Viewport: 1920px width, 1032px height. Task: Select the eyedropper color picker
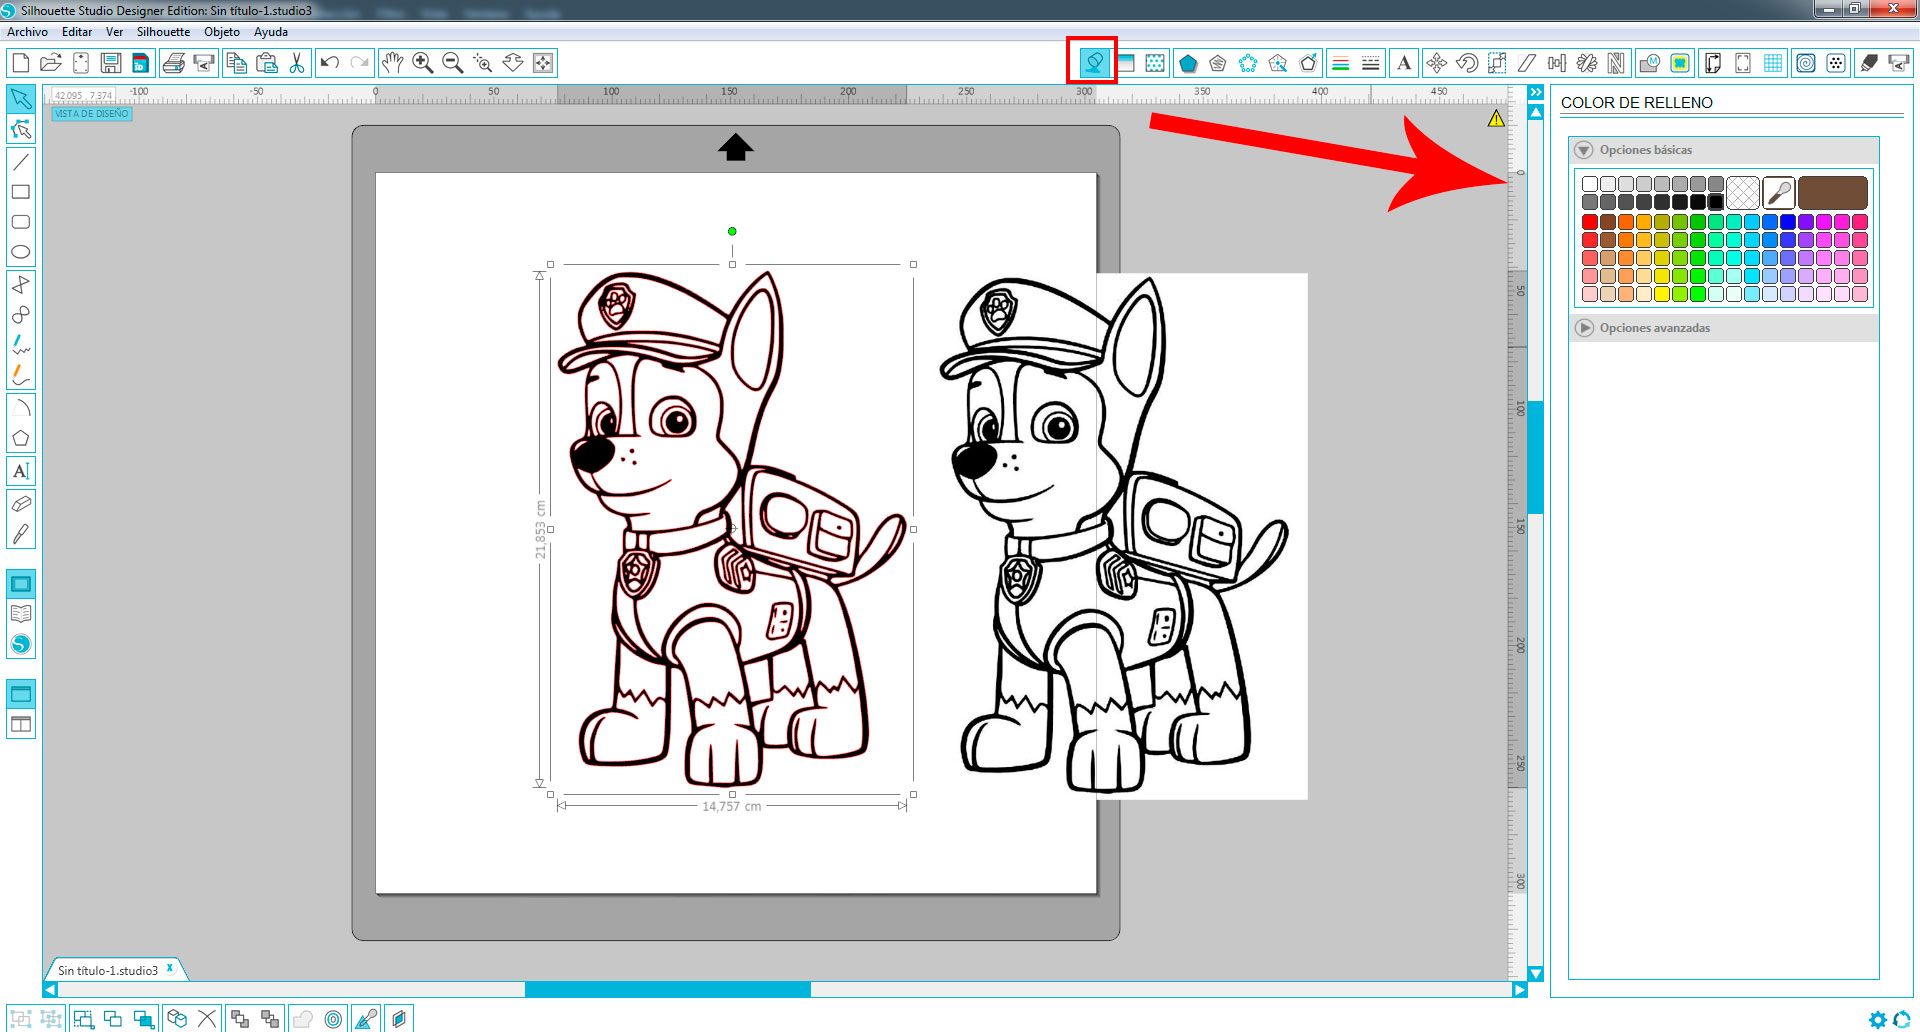click(1779, 193)
